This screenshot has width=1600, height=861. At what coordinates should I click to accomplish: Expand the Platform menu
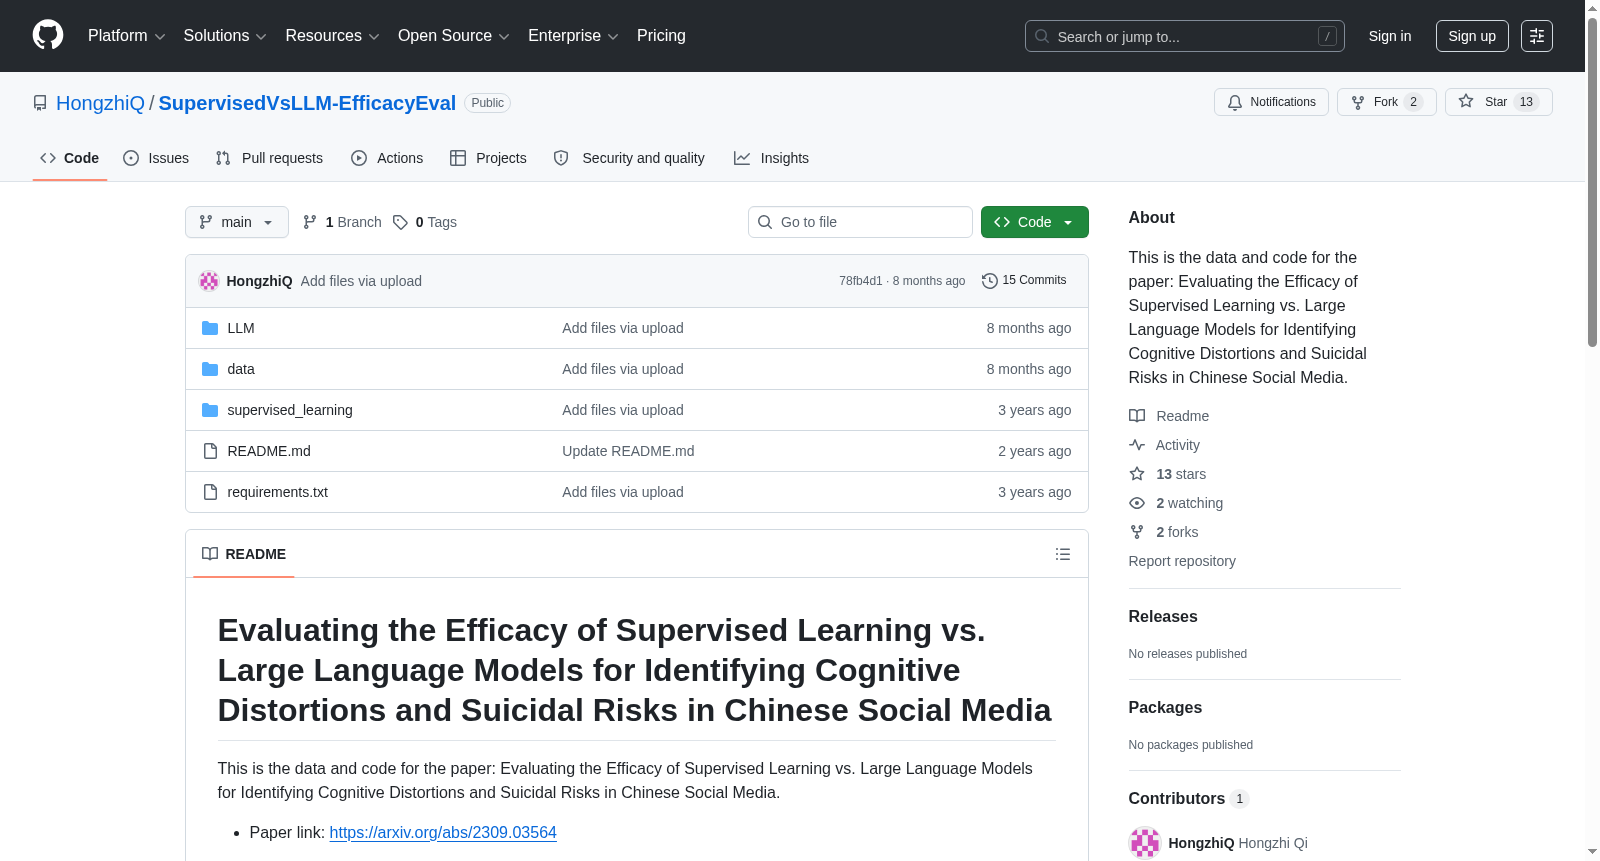point(127,36)
